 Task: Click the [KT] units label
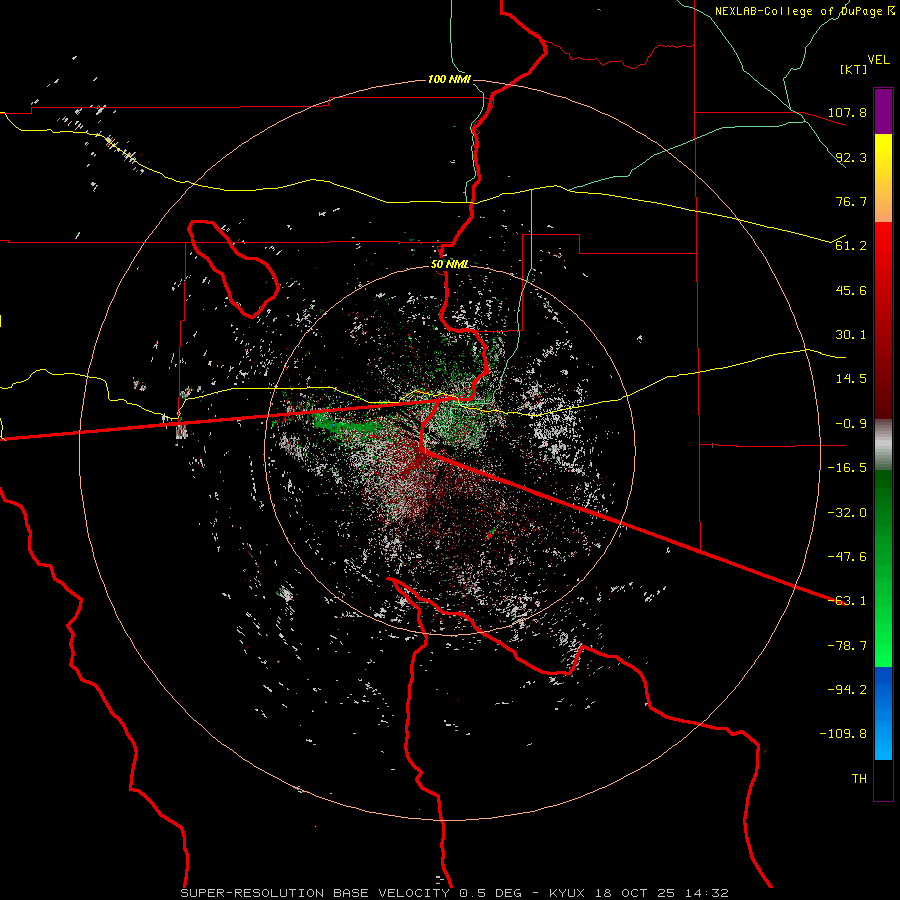coord(854,69)
